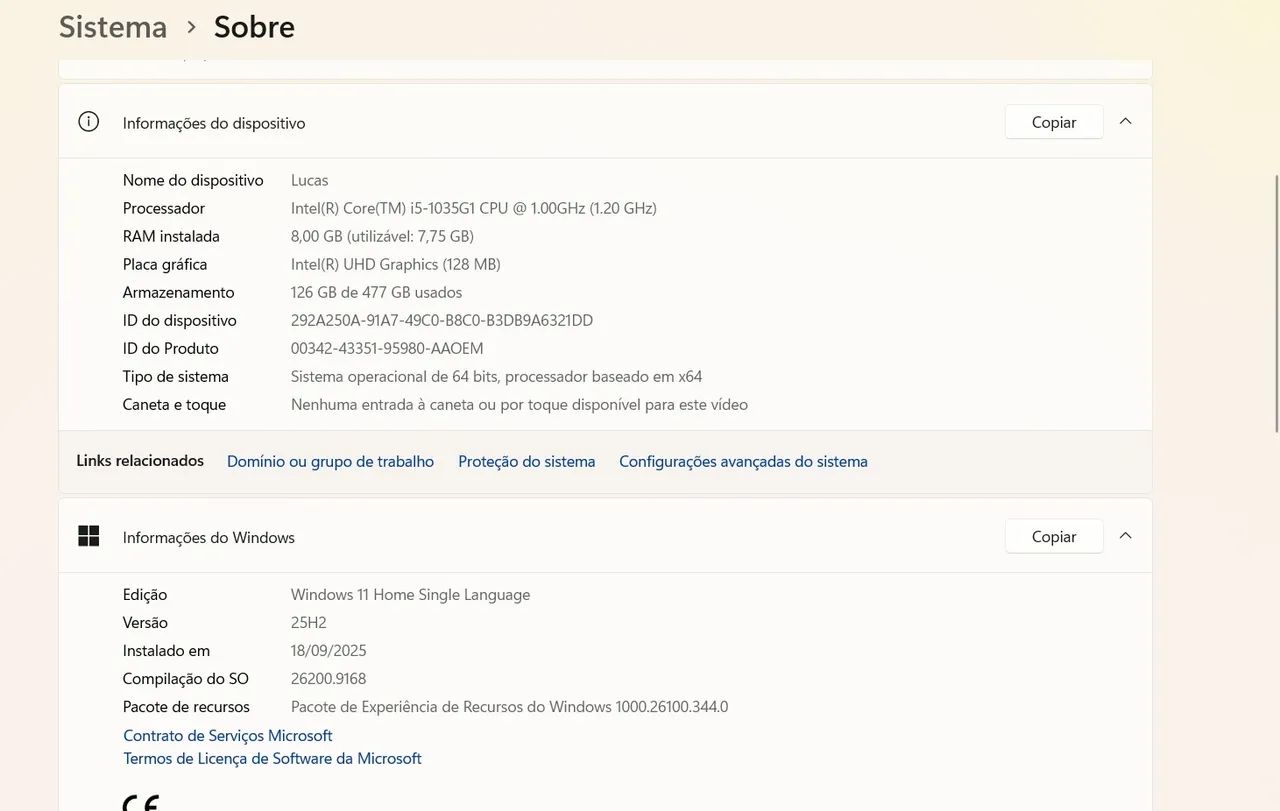Image resolution: width=1280 pixels, height=811 pixels.
Task: Click the Nenhuma entrada à caneta value
Action: (x=519, y=404)
